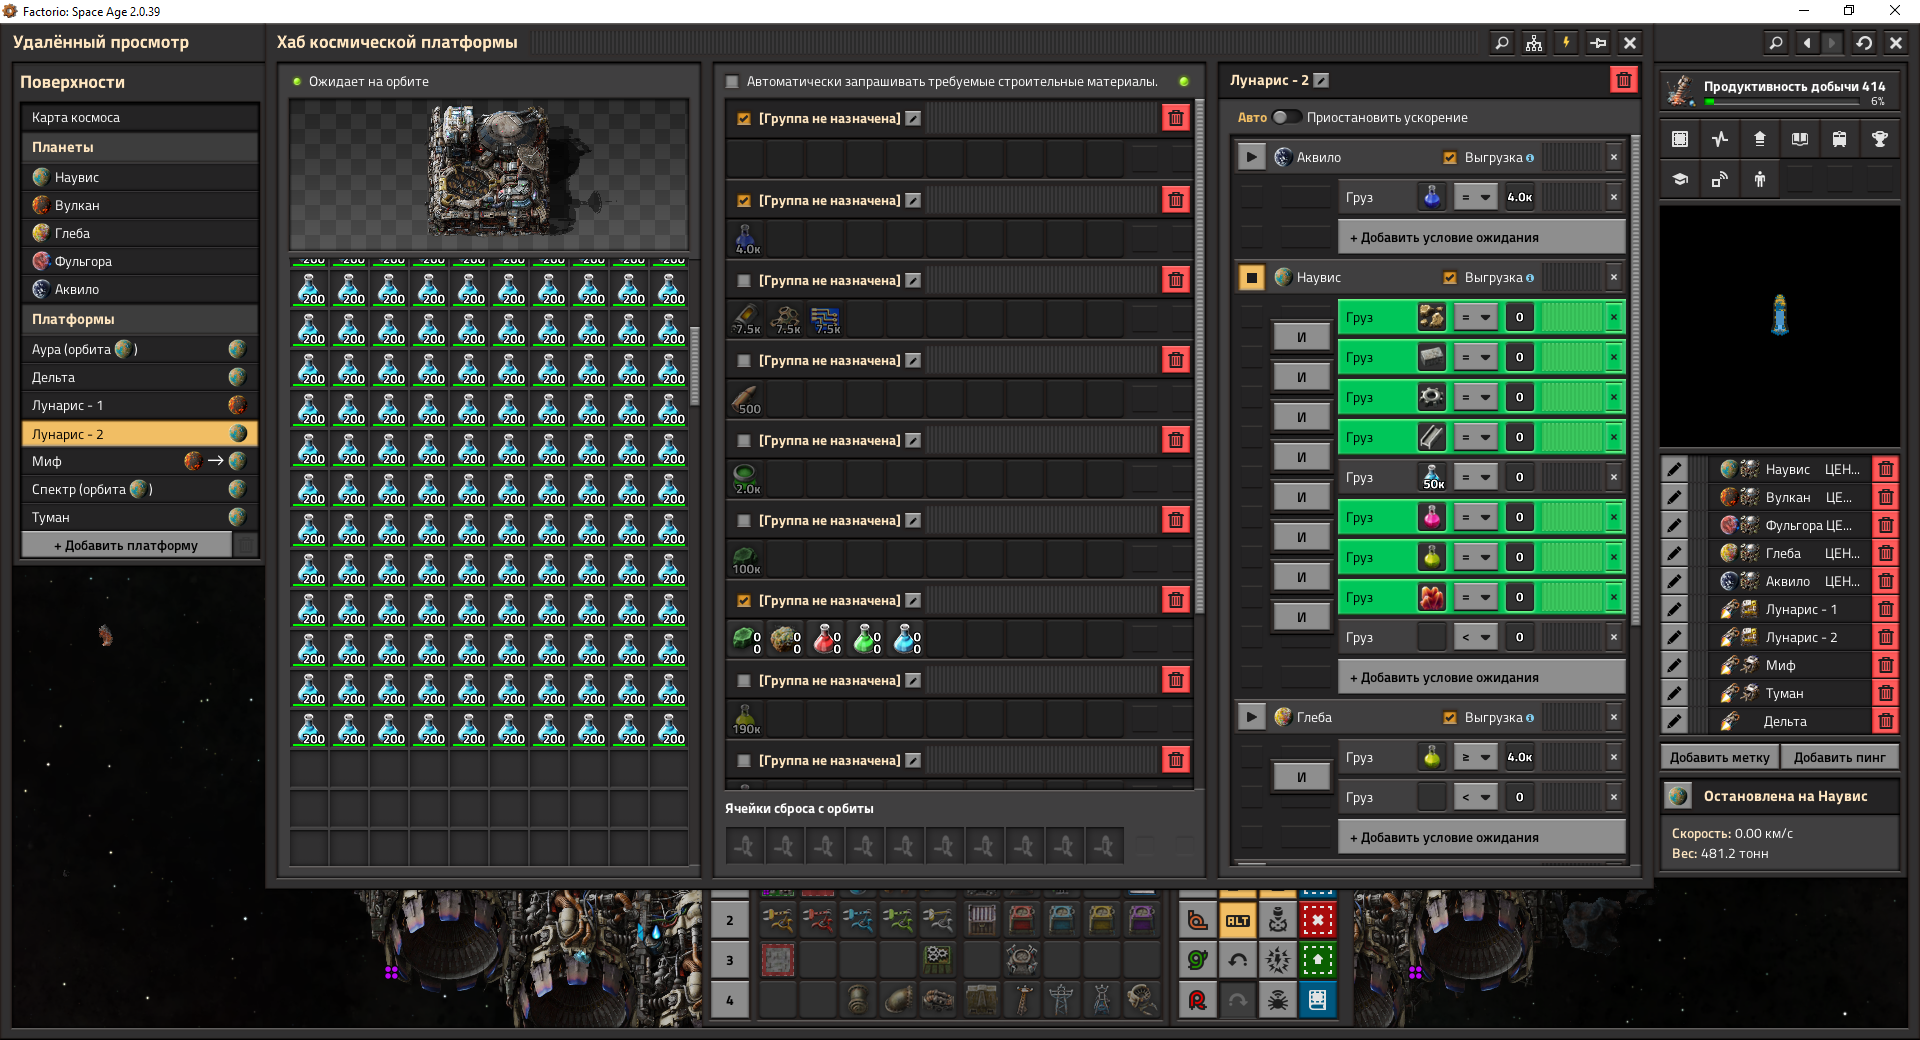Open the production statistics pulse icon
Viewport: 1920px width, 1040px height.
[1720, 139]
